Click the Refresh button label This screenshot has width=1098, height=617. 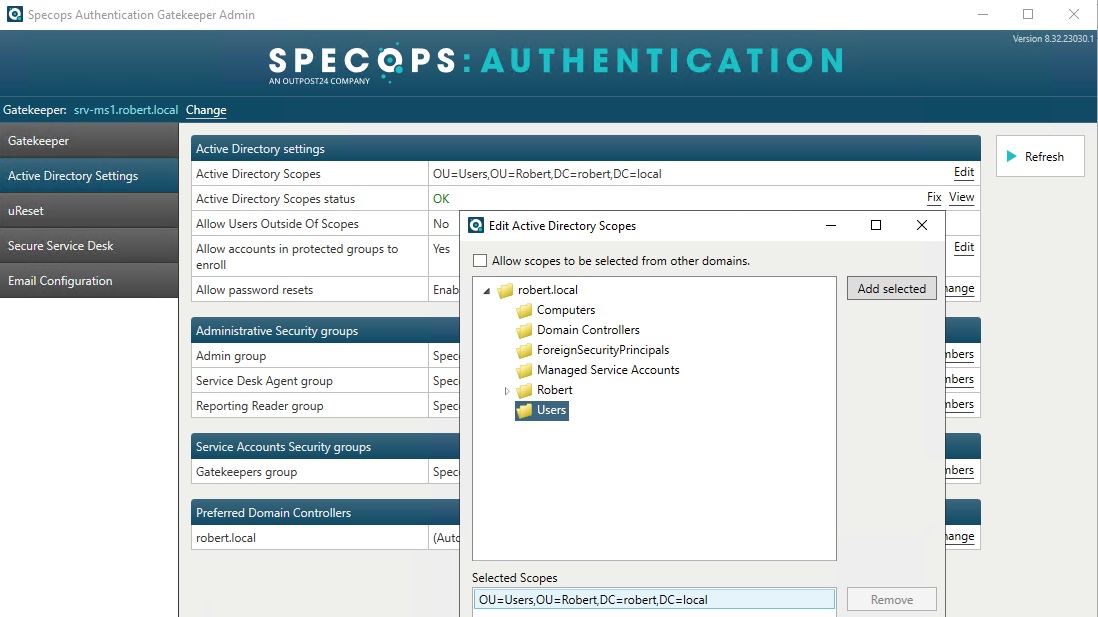point(1044,157)
